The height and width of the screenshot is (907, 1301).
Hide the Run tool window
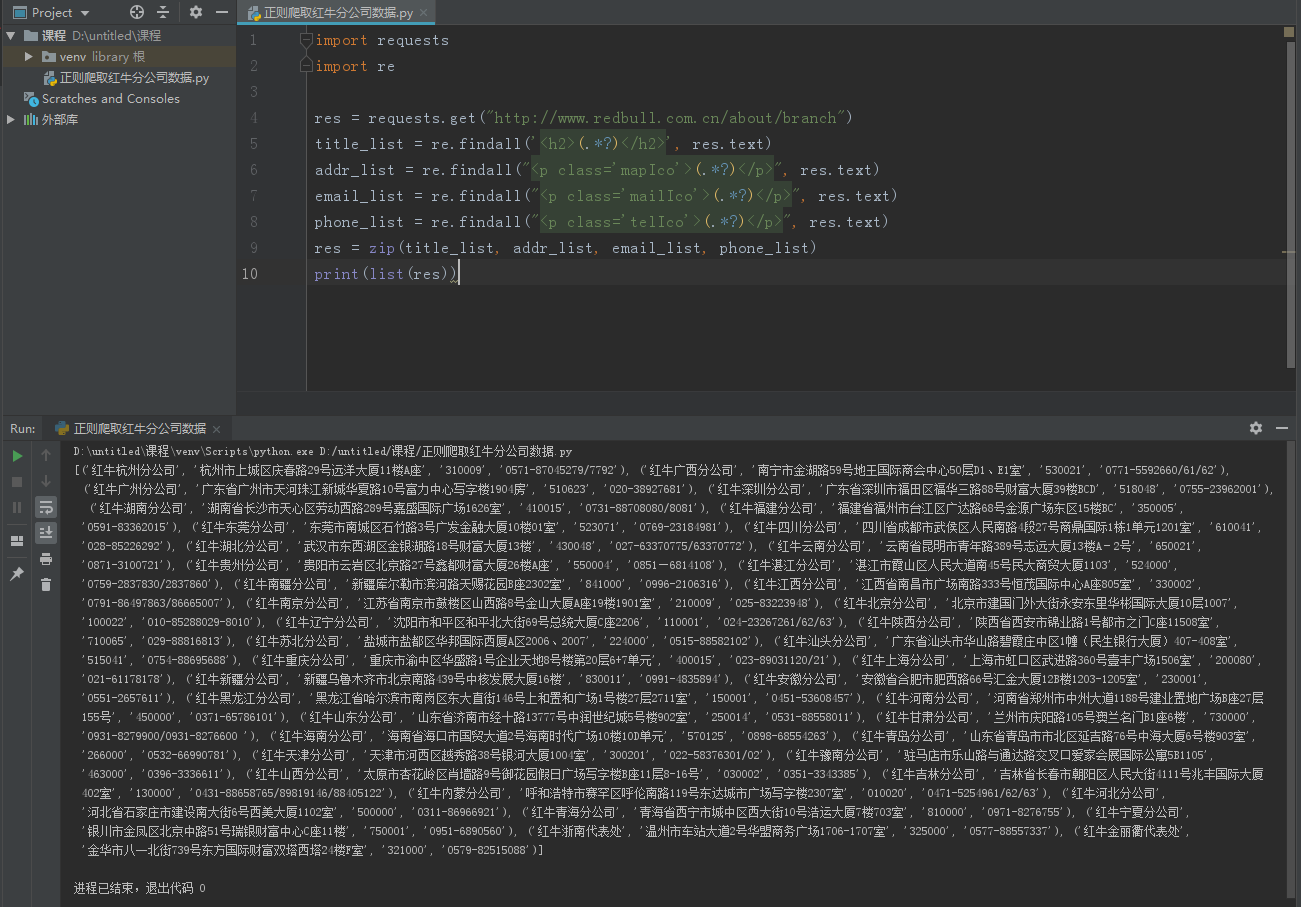pos(1282,428)
